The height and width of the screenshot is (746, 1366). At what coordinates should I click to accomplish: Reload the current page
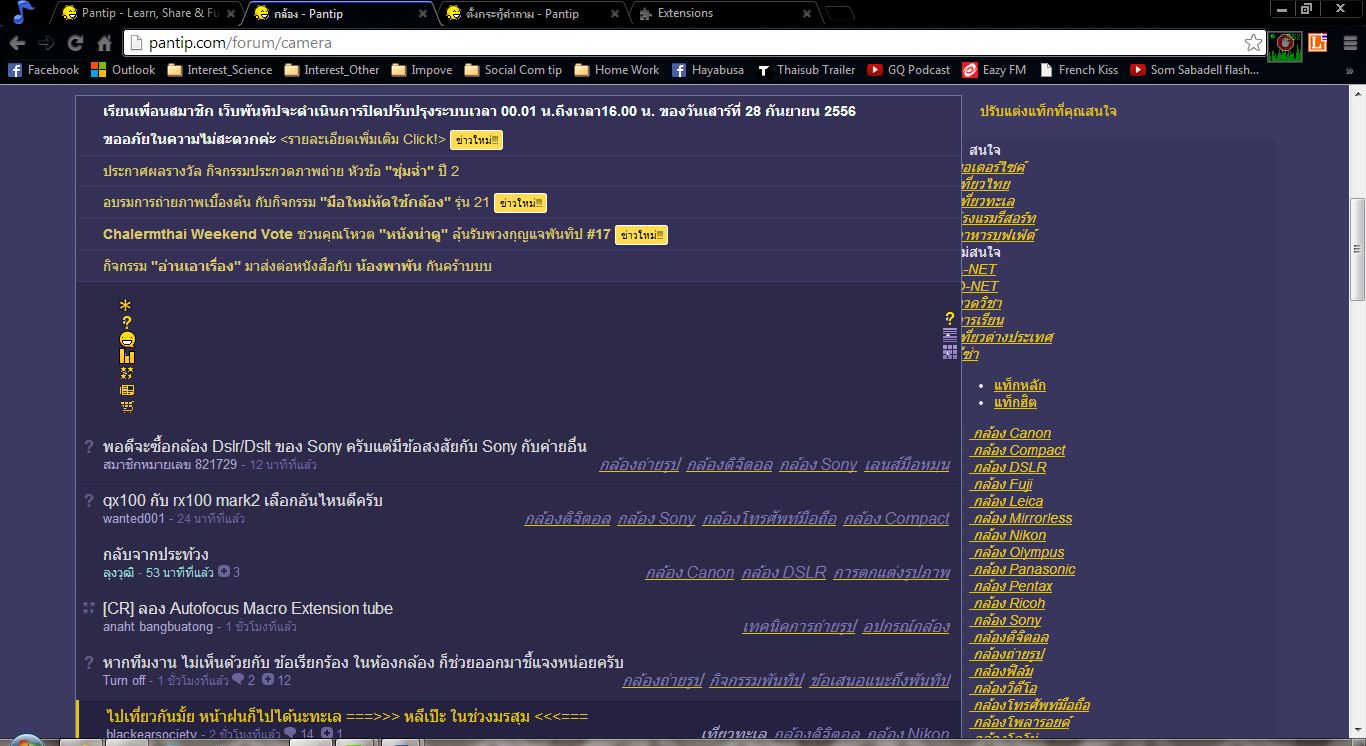tap(75, 43)
